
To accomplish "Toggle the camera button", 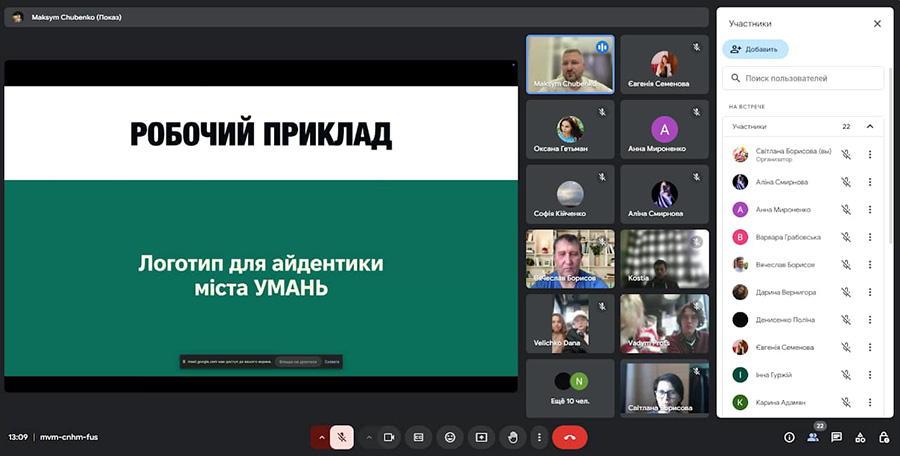I will coord(389,438).
